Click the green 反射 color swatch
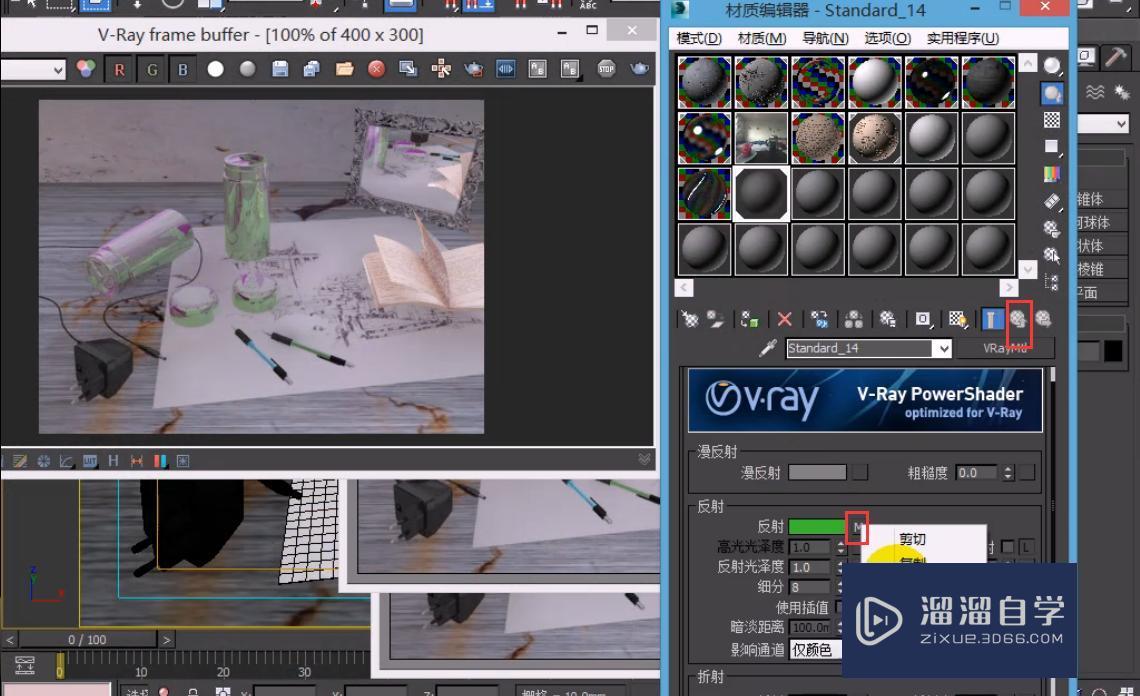 pos(817,526)
